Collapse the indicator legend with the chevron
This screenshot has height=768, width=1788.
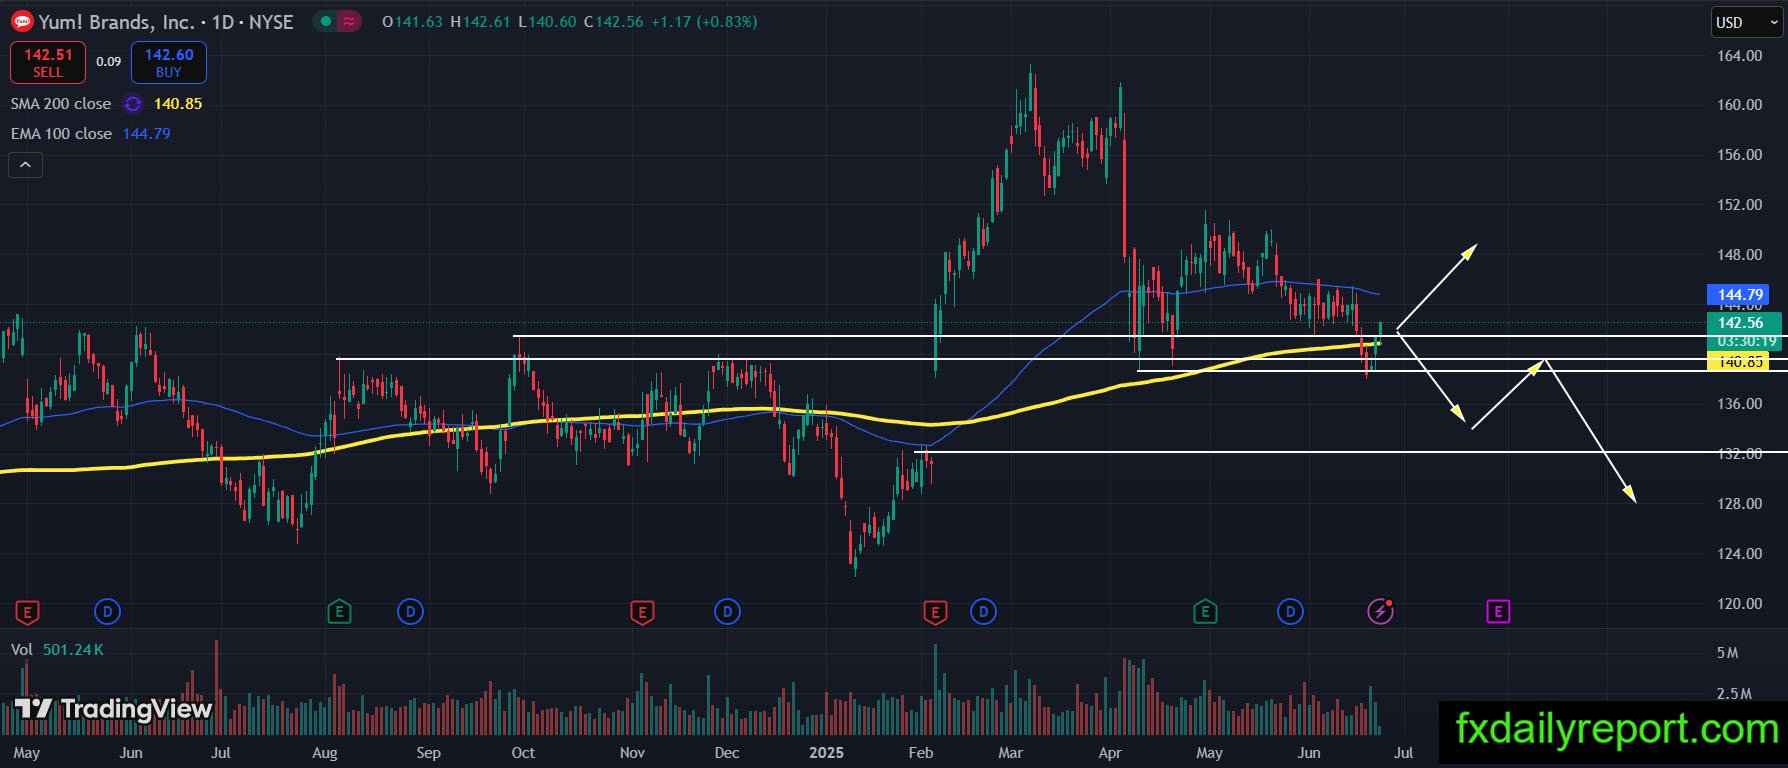pyautogui.click(x=26, y=165)
